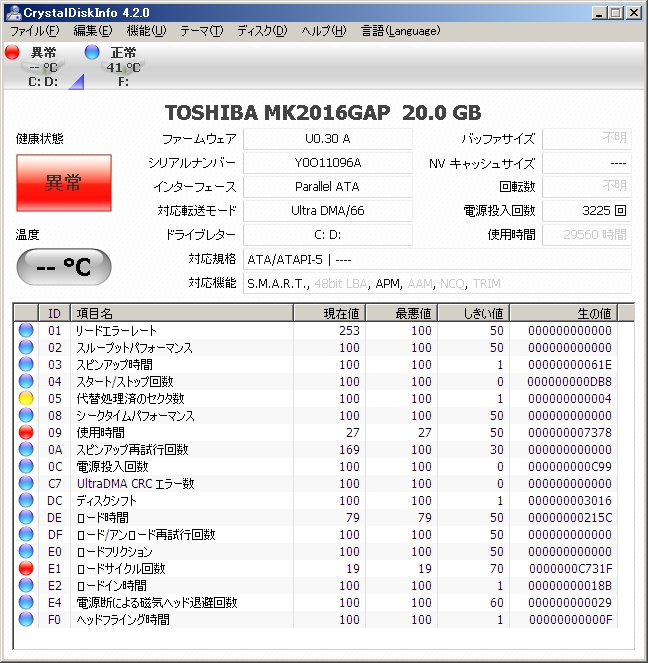Select the UltraDMA CRC エラー数 attribute name

pos(135,483)
